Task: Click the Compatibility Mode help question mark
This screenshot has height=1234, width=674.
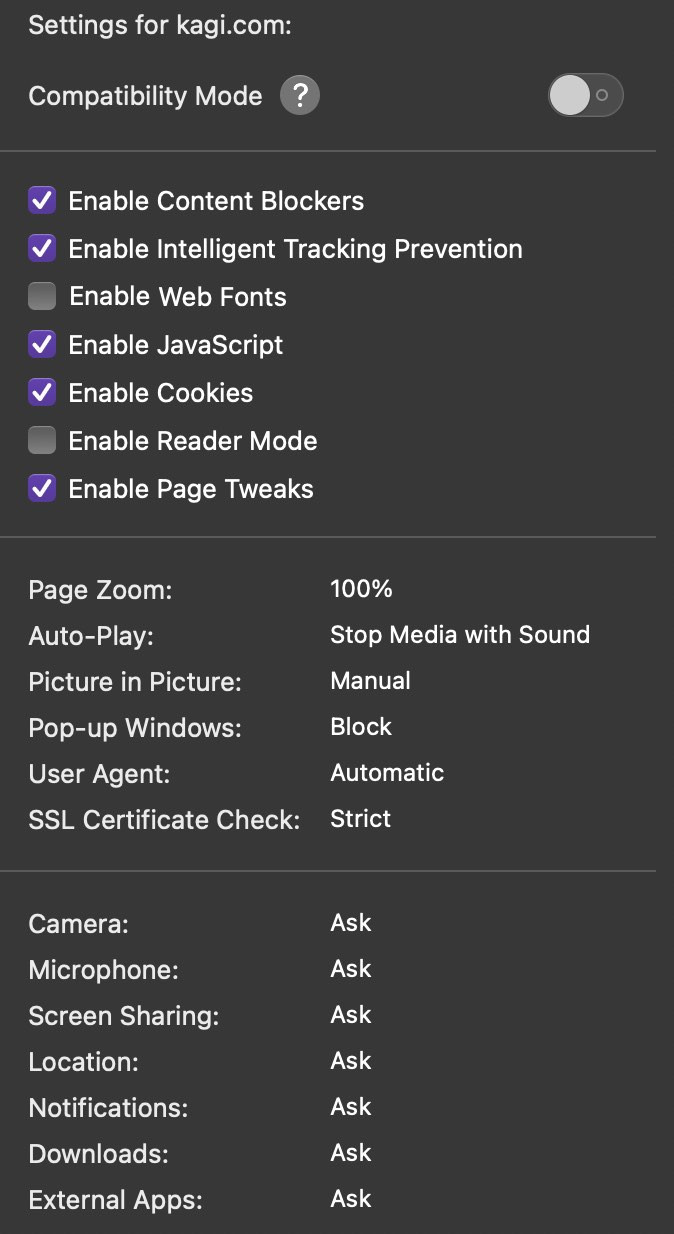Action: click(x=300, y=96)
